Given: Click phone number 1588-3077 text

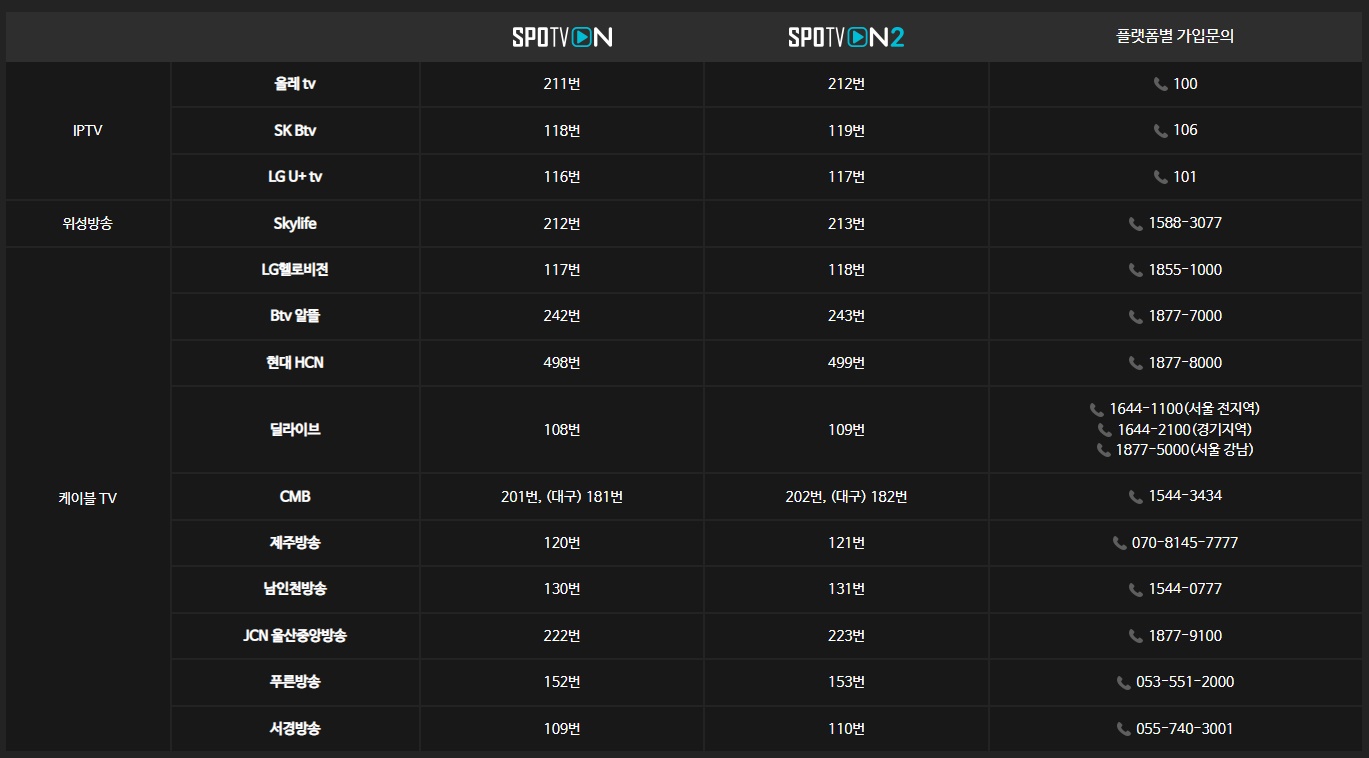Looking at the screenshot, I should (x=1185, y=223).
